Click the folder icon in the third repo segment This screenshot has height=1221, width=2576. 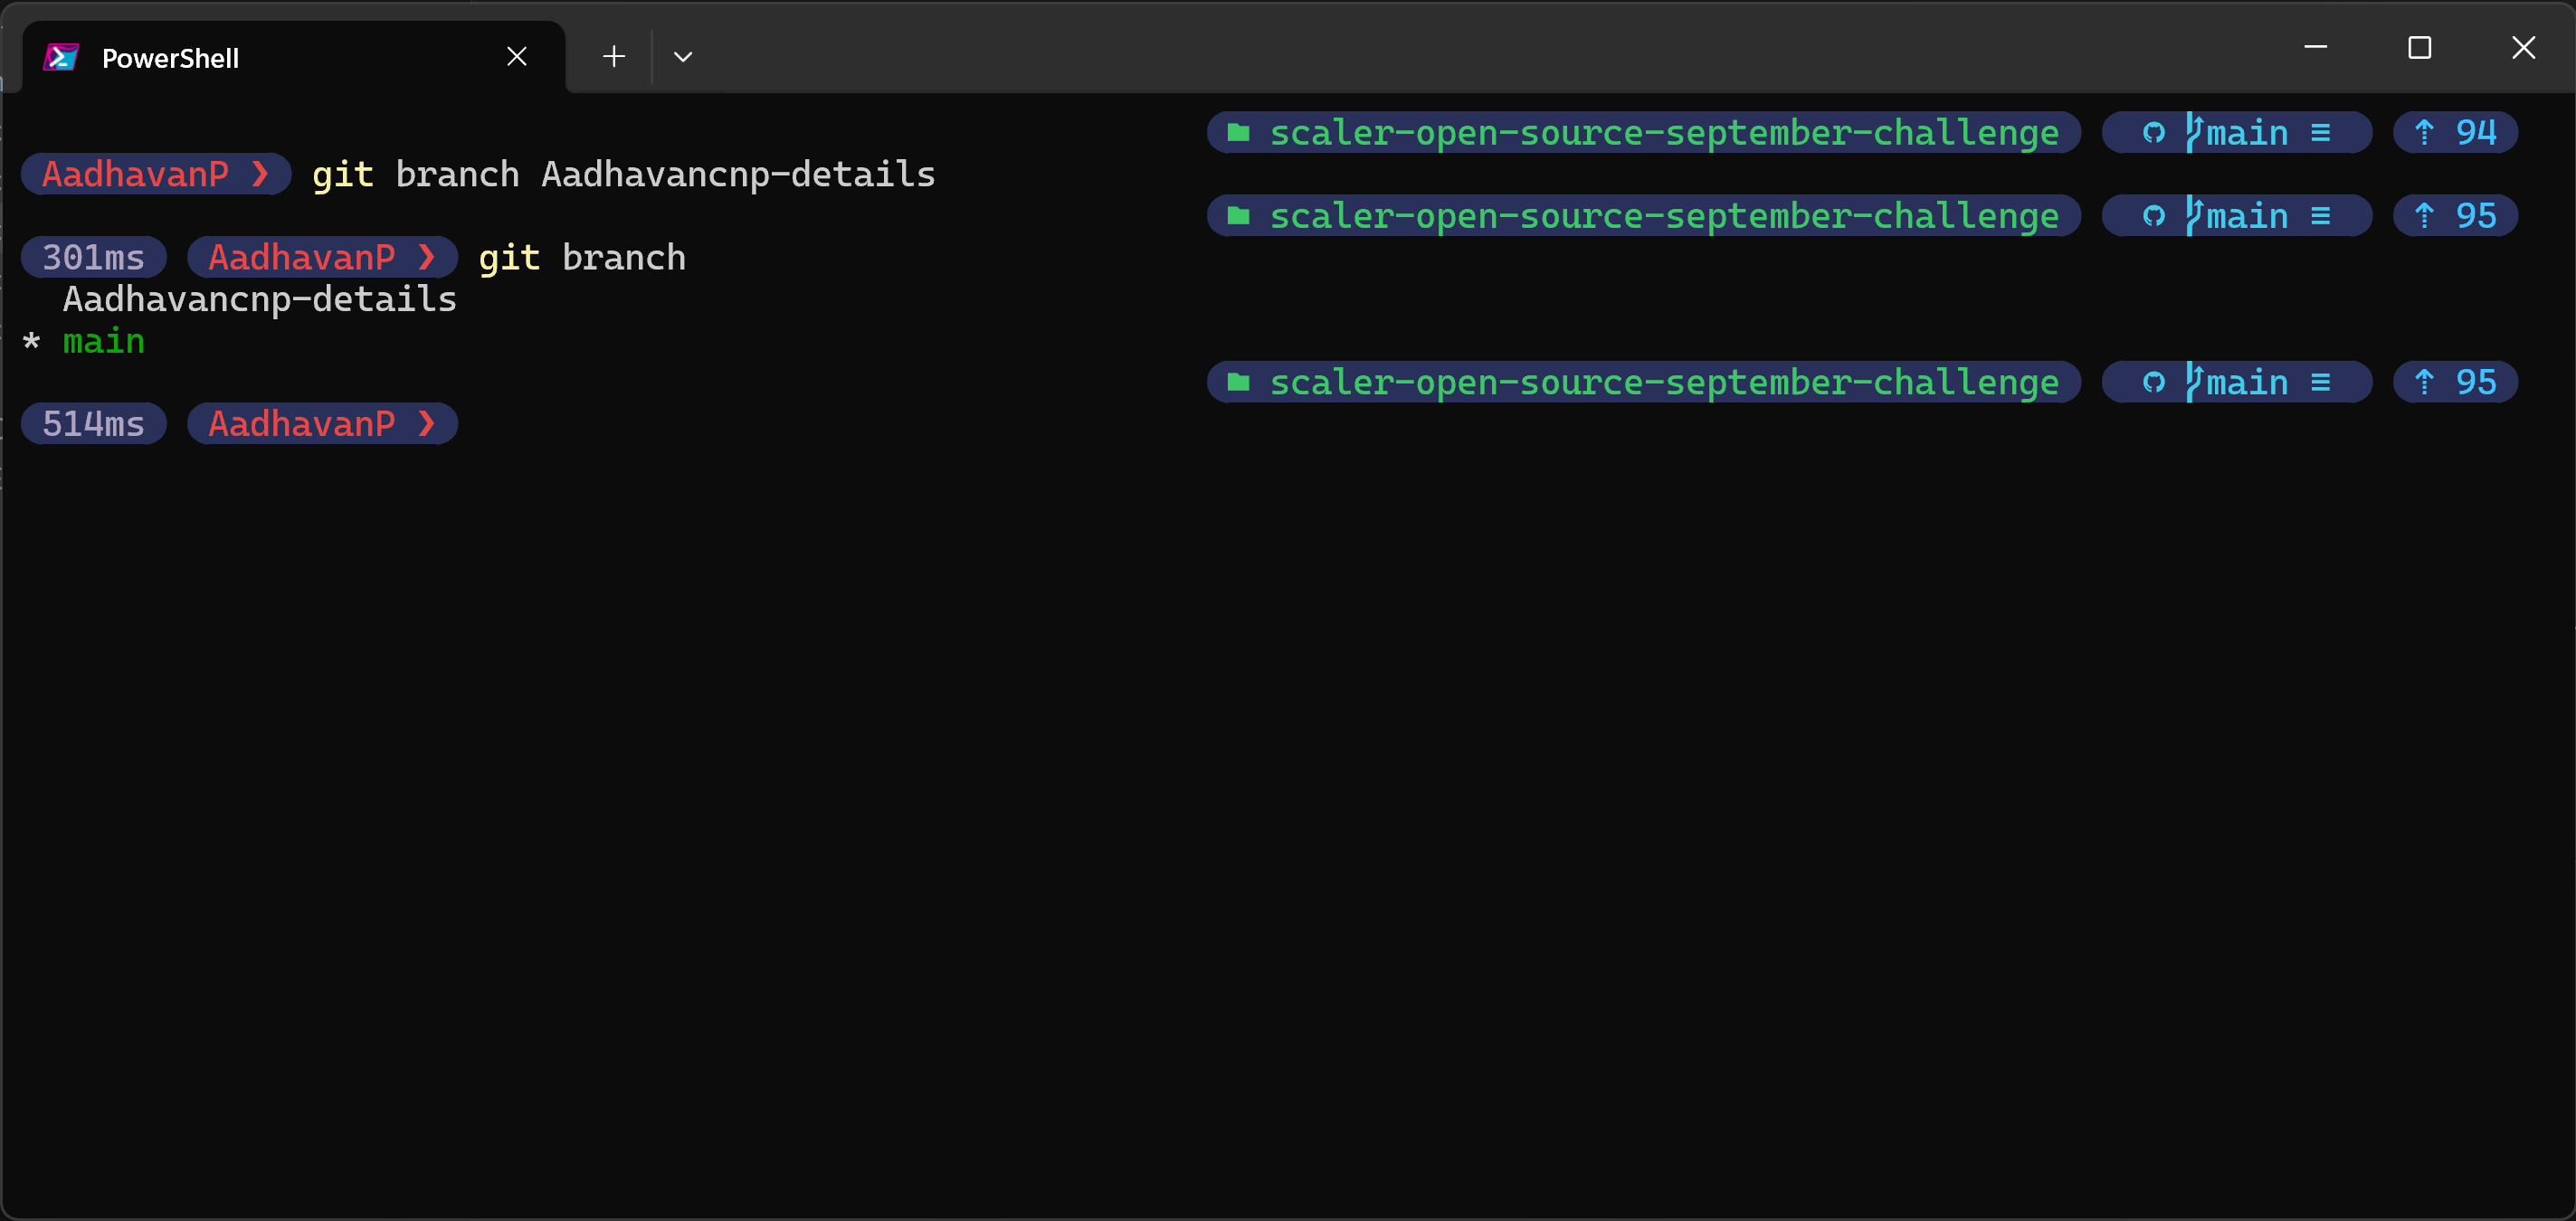point(1238,381)
